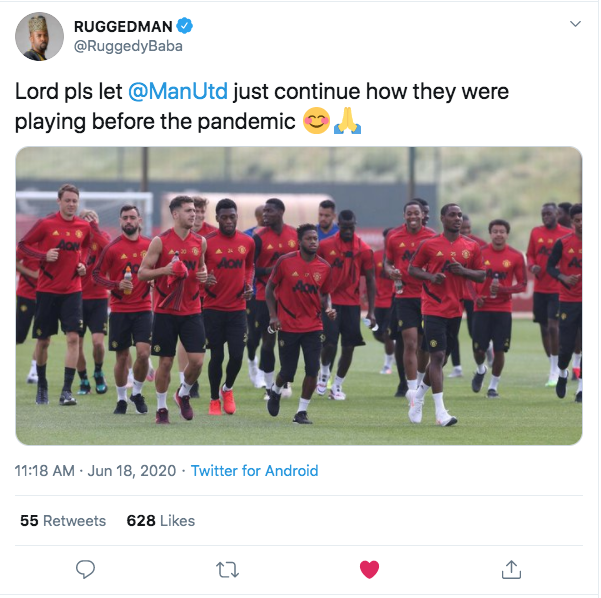Viewport: 601px width, 598px height.
Task: Click the RUGGEDMAN display name
Action: [123, 26]
